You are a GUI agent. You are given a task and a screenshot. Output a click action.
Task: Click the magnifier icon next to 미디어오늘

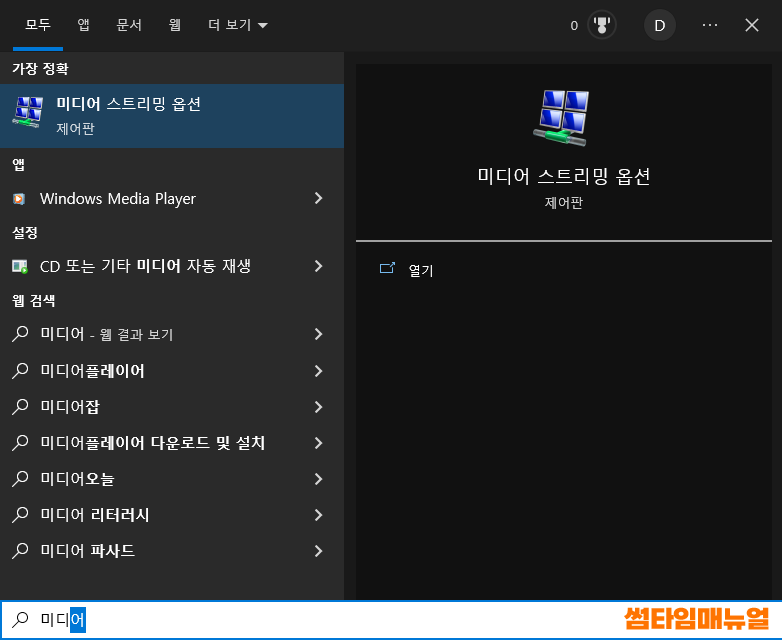coord(20,478)
